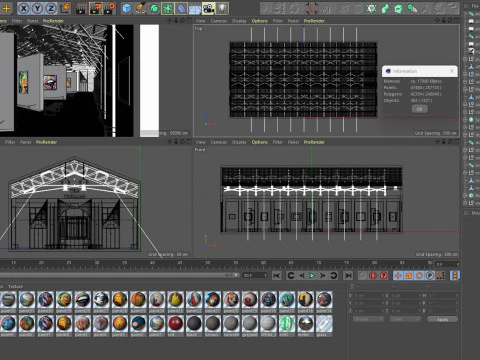Screen dimensions: 480x360
Task: Click the green subdivision generator icon
Action: point(154,8)
